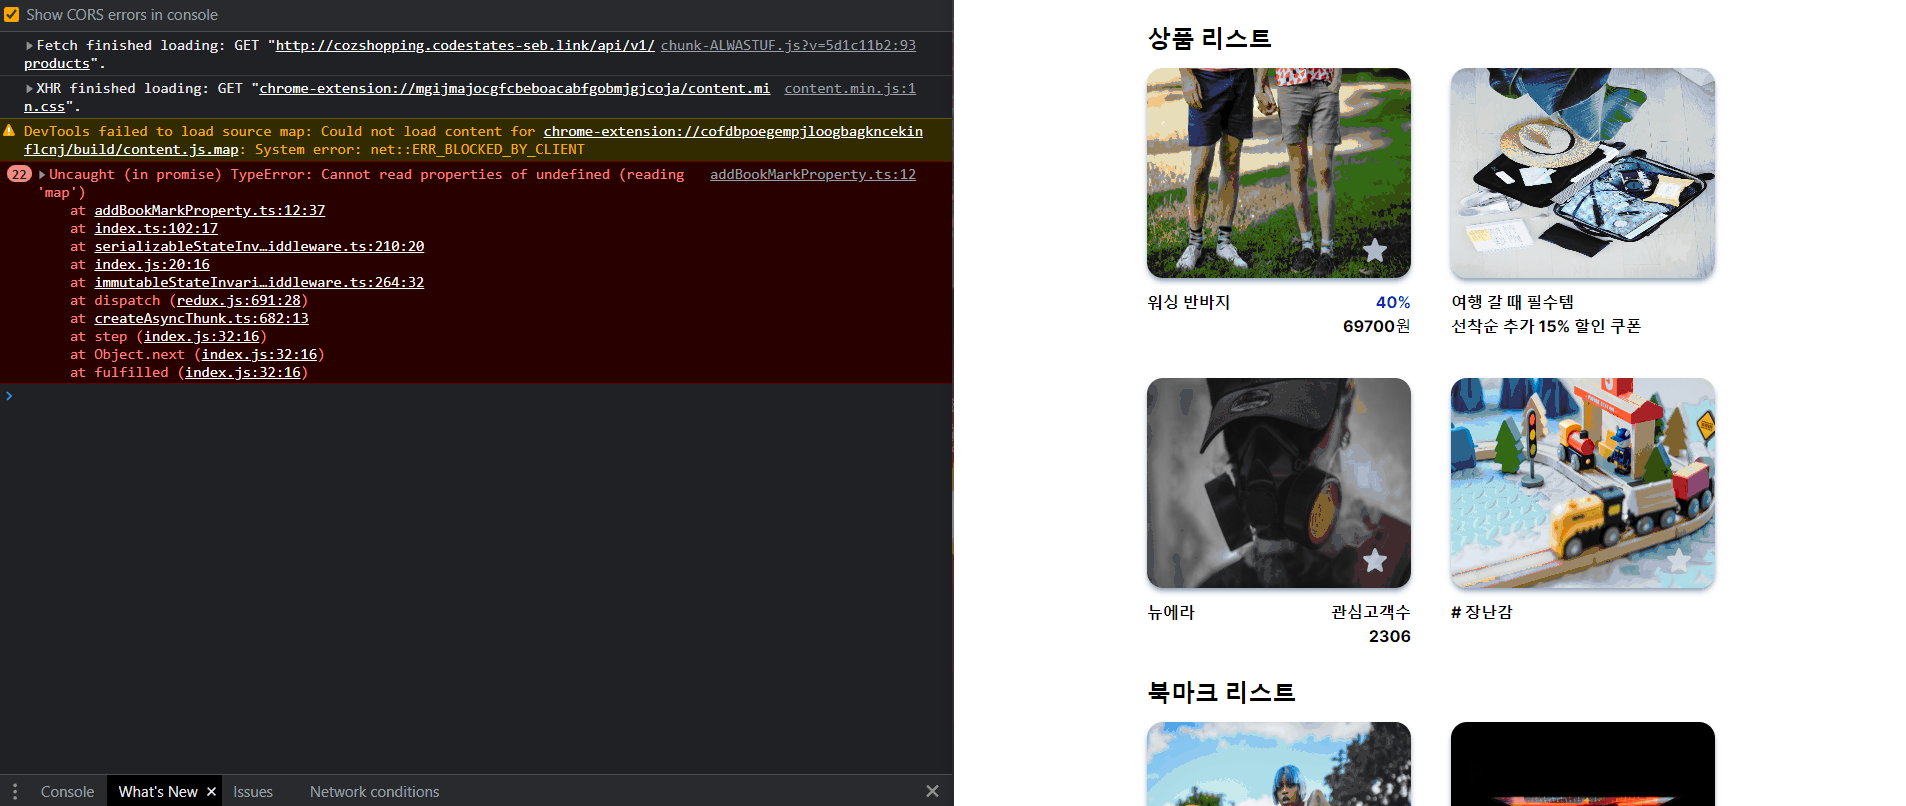1906x806 pixels.
Task: Open the dark second bookmark list thumbnail
Action: click(1583, 764)
